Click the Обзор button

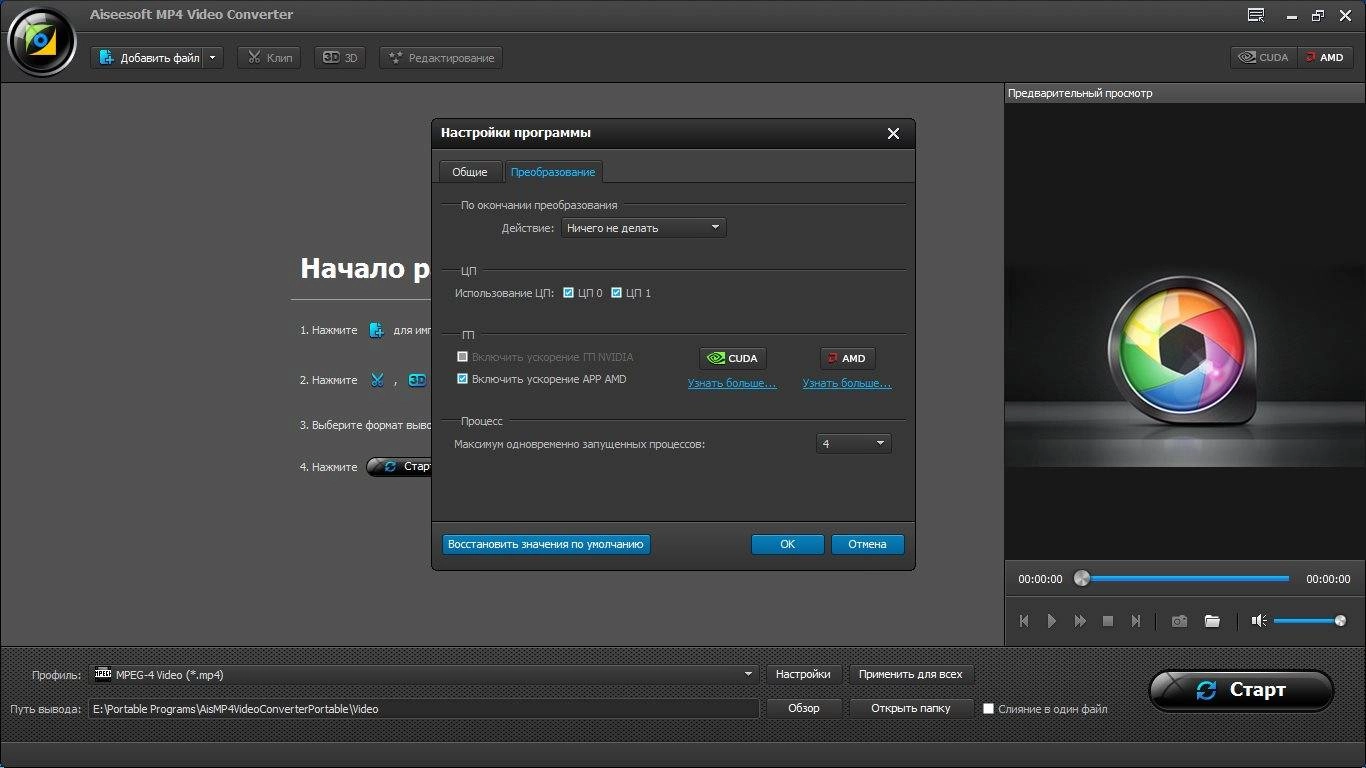point(803,708)
